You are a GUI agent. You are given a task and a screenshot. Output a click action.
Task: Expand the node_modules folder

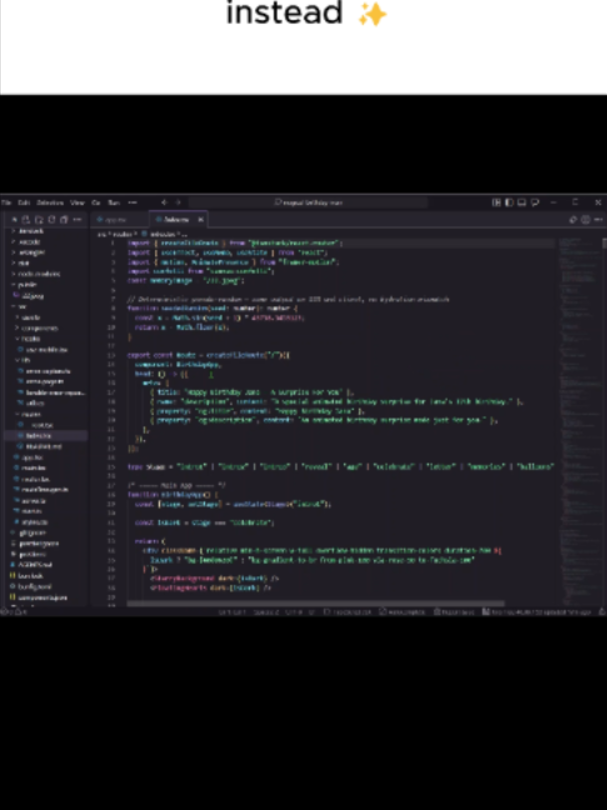tap(44, 274)
